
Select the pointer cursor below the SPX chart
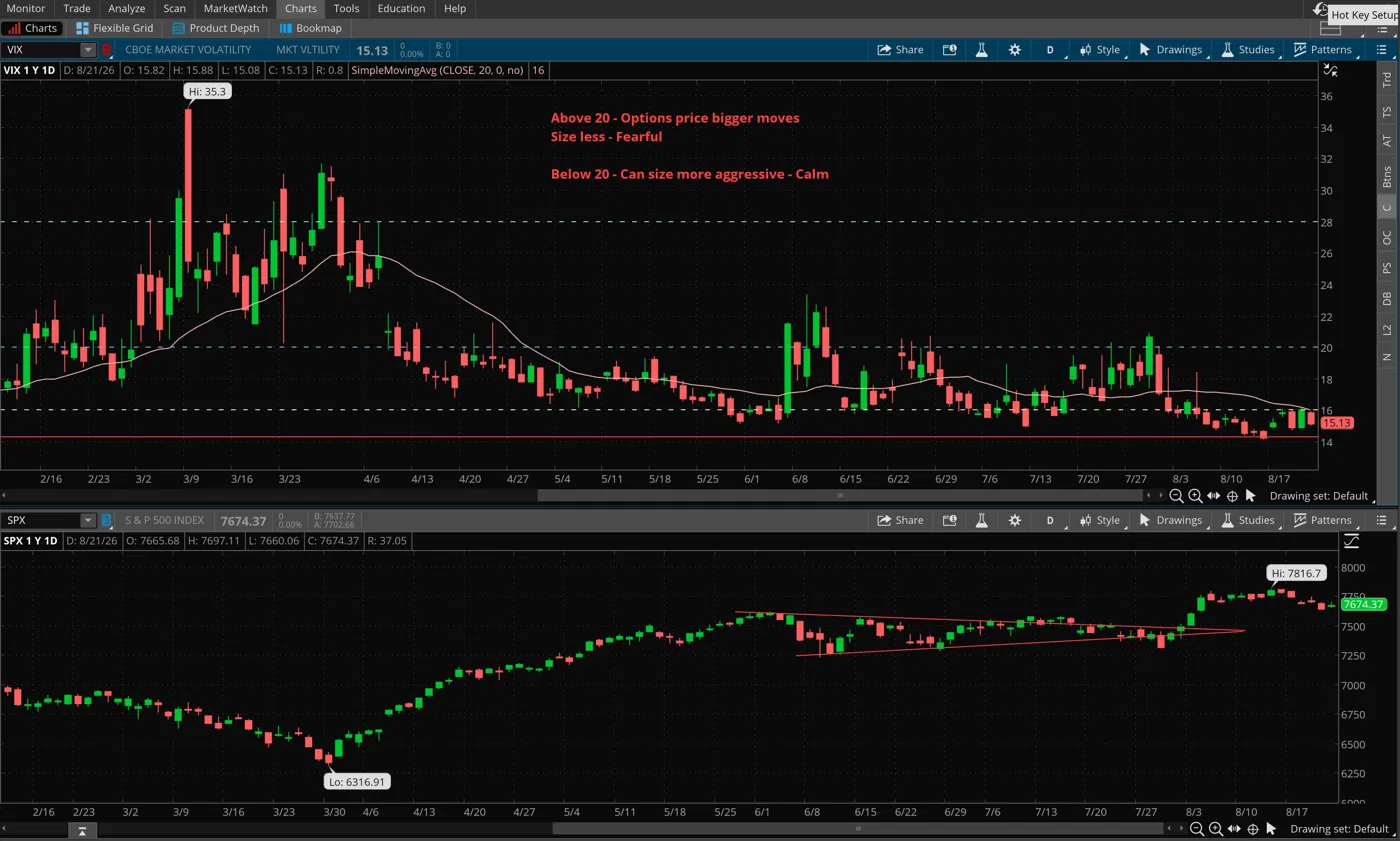point(1272,829)
